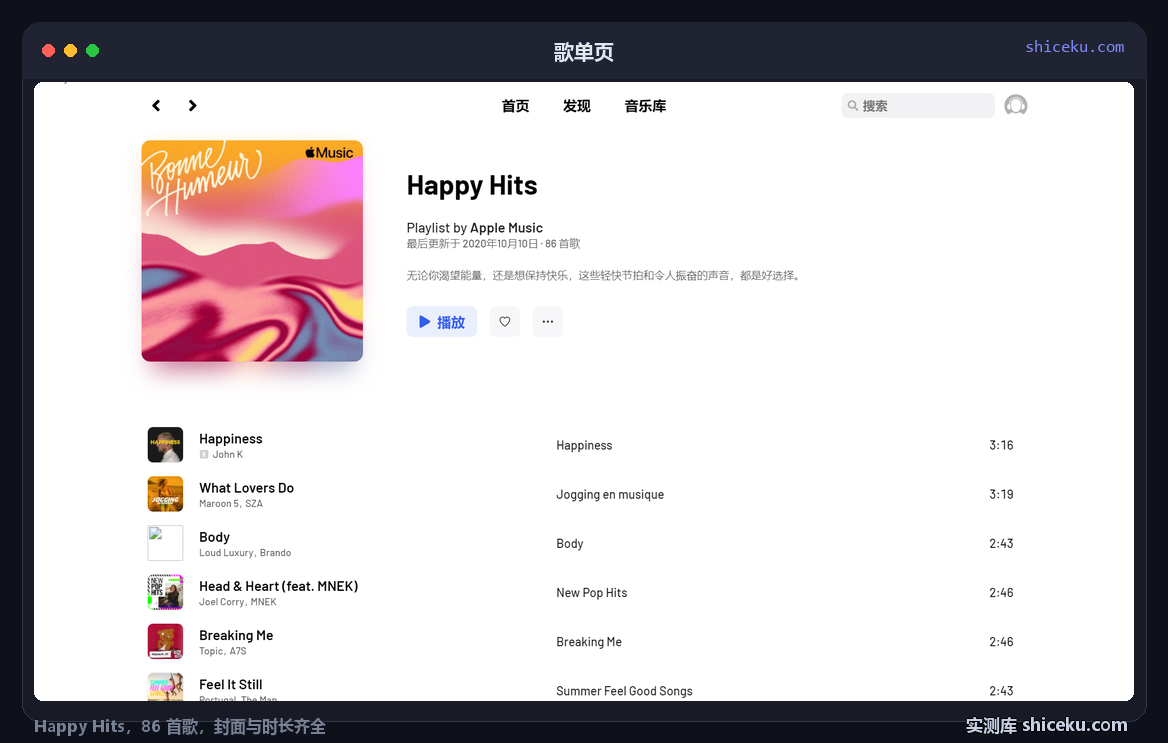
Task: Select the track title What Lovers Do
Action: click(x=247, y=488)
